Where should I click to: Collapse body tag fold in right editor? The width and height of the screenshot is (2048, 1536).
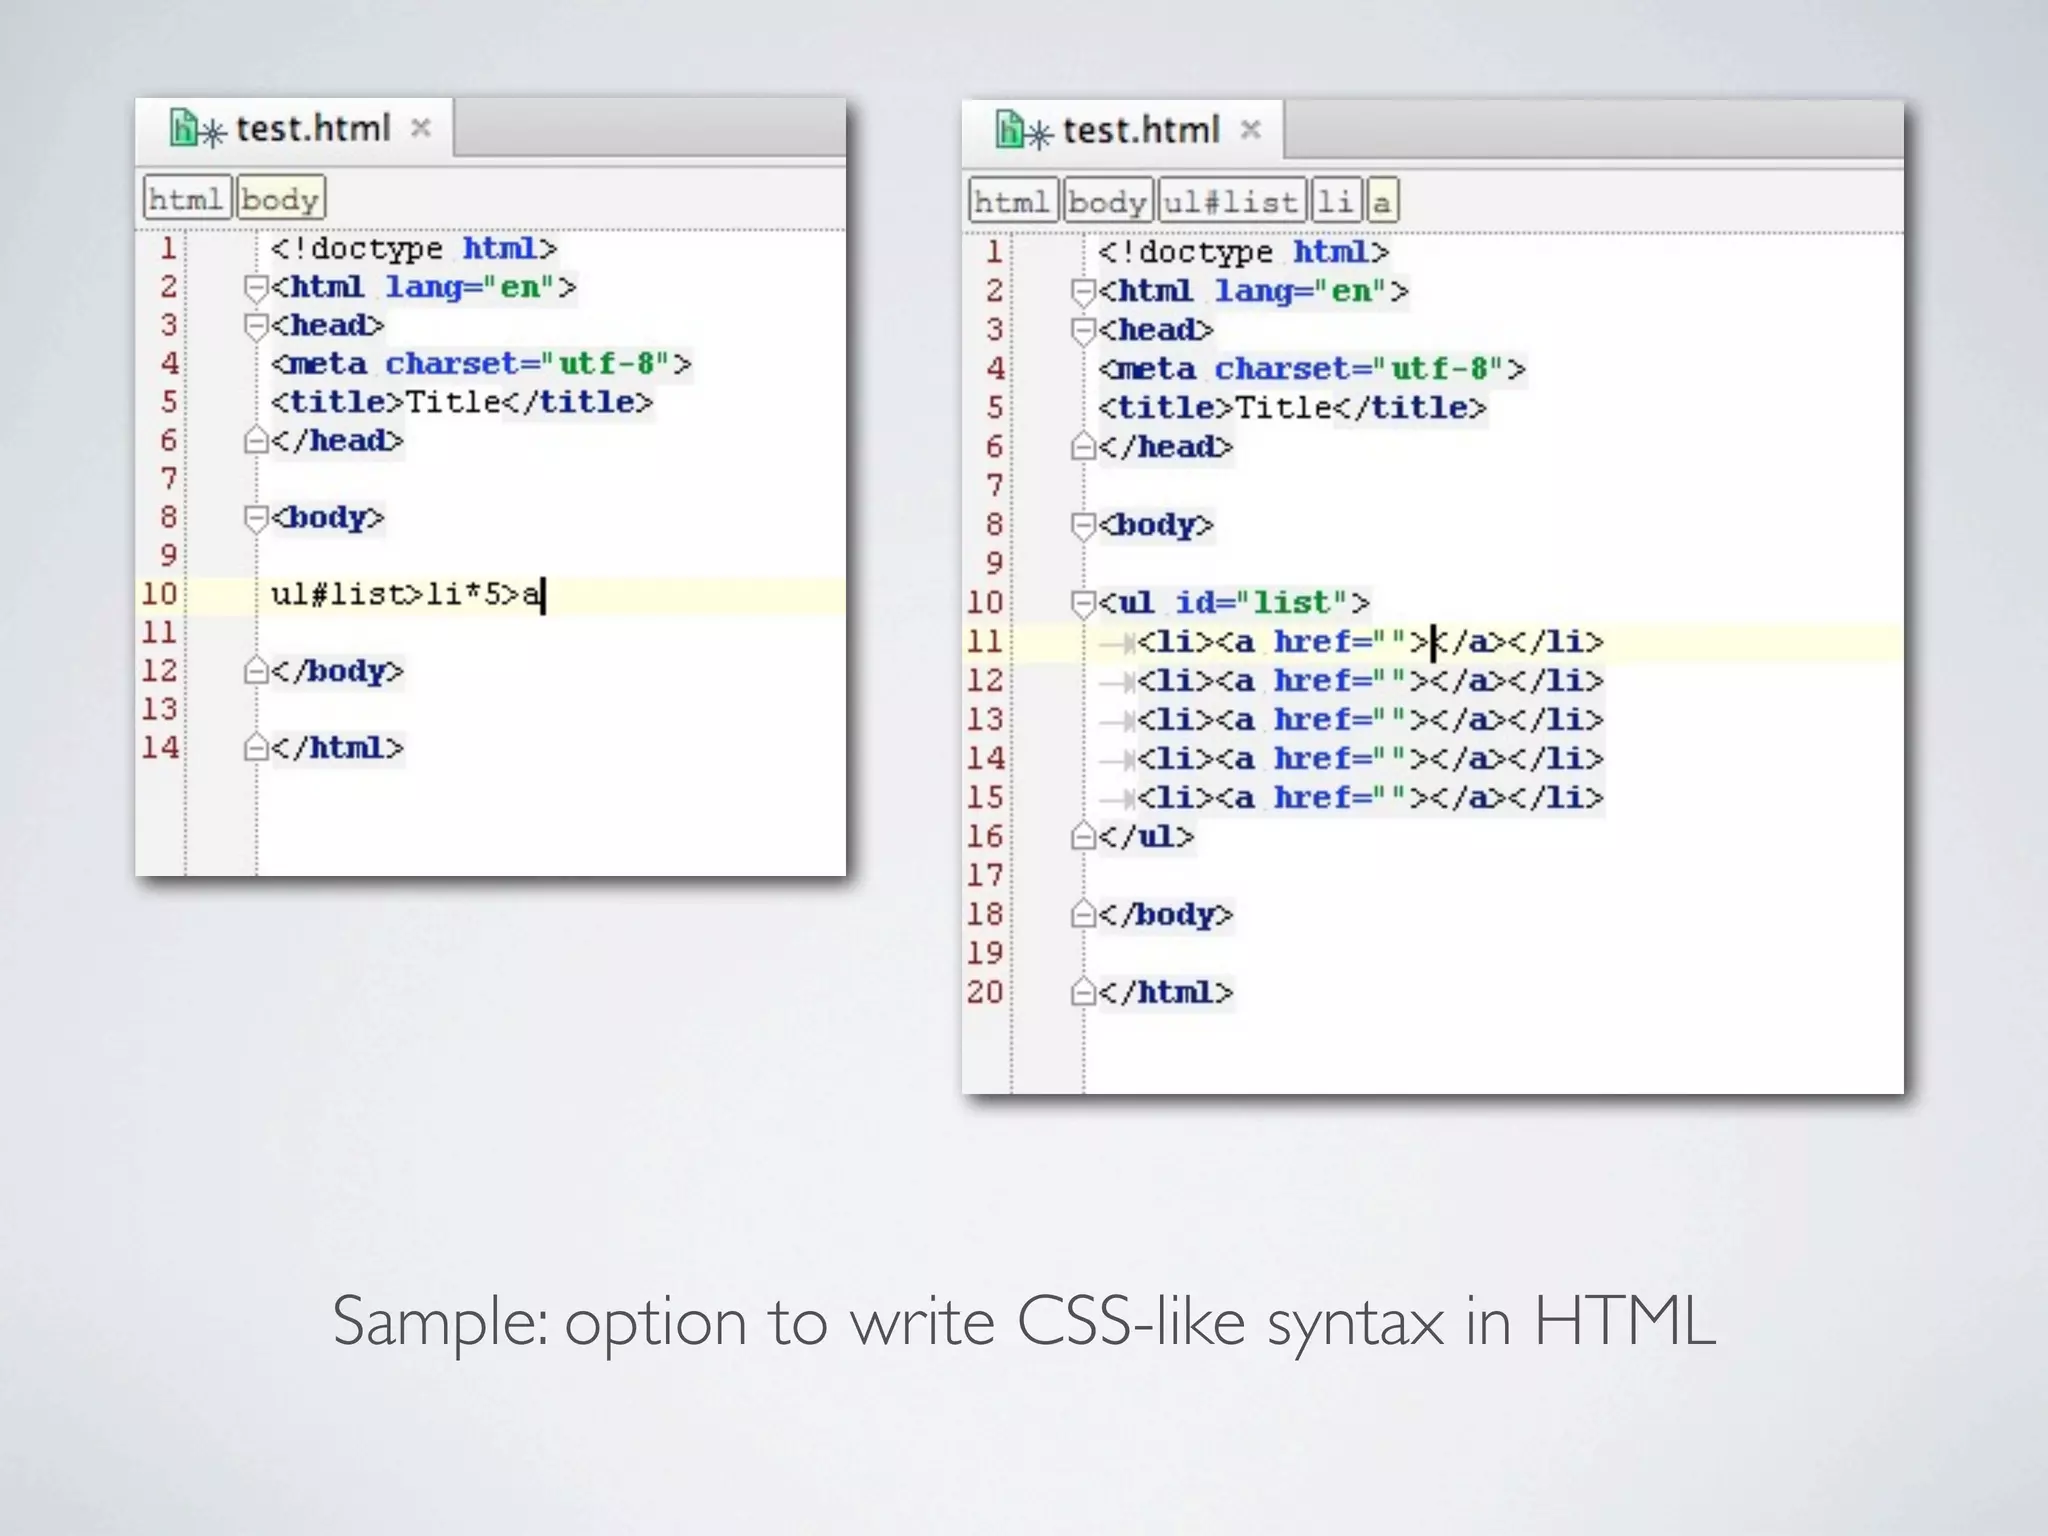(1083, 526)
